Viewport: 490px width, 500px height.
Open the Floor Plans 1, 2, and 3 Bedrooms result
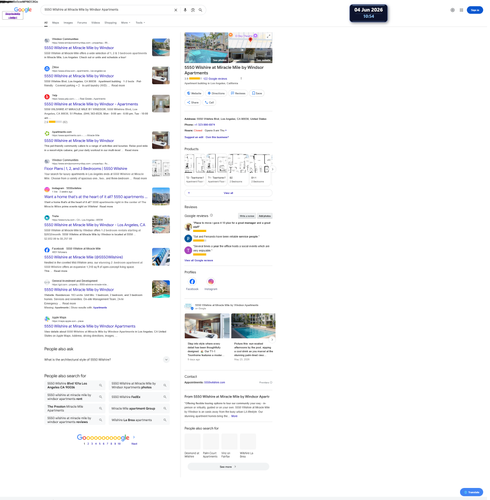click(86, 169)
